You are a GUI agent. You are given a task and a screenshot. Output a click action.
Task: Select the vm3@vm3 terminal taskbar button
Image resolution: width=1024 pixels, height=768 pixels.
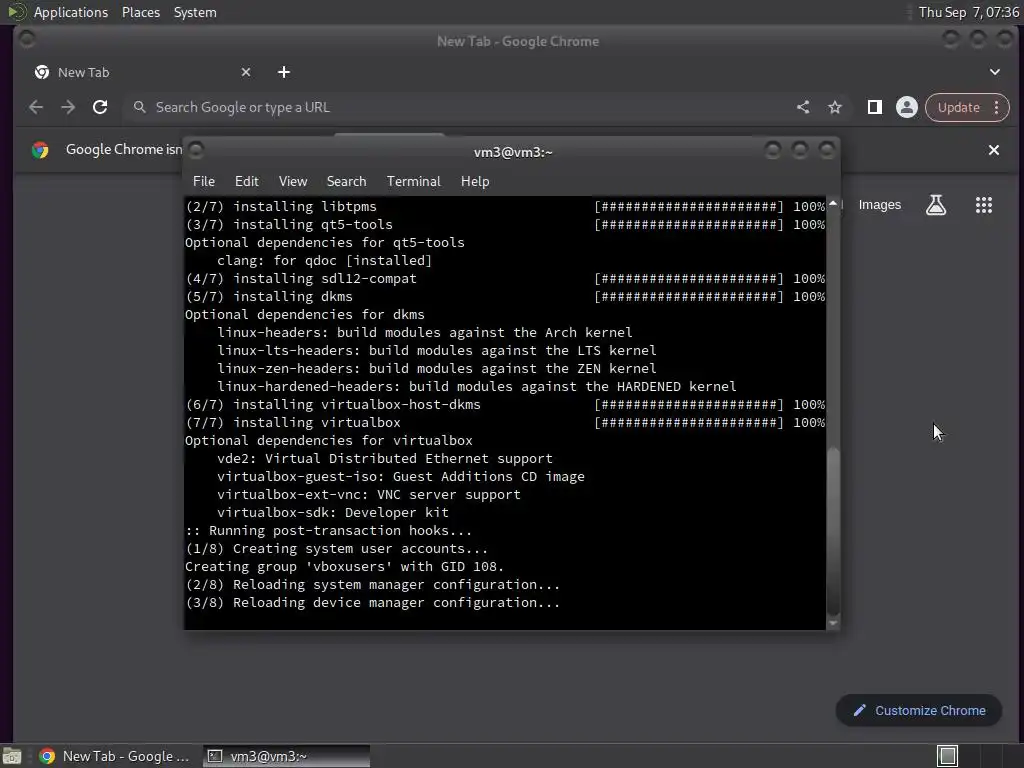point(286,756)
